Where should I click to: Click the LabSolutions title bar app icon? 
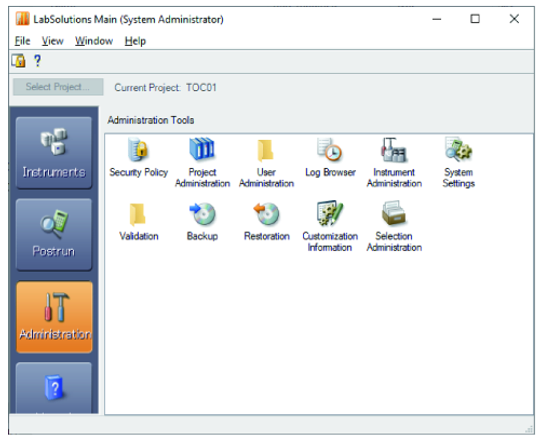(22, 19)
